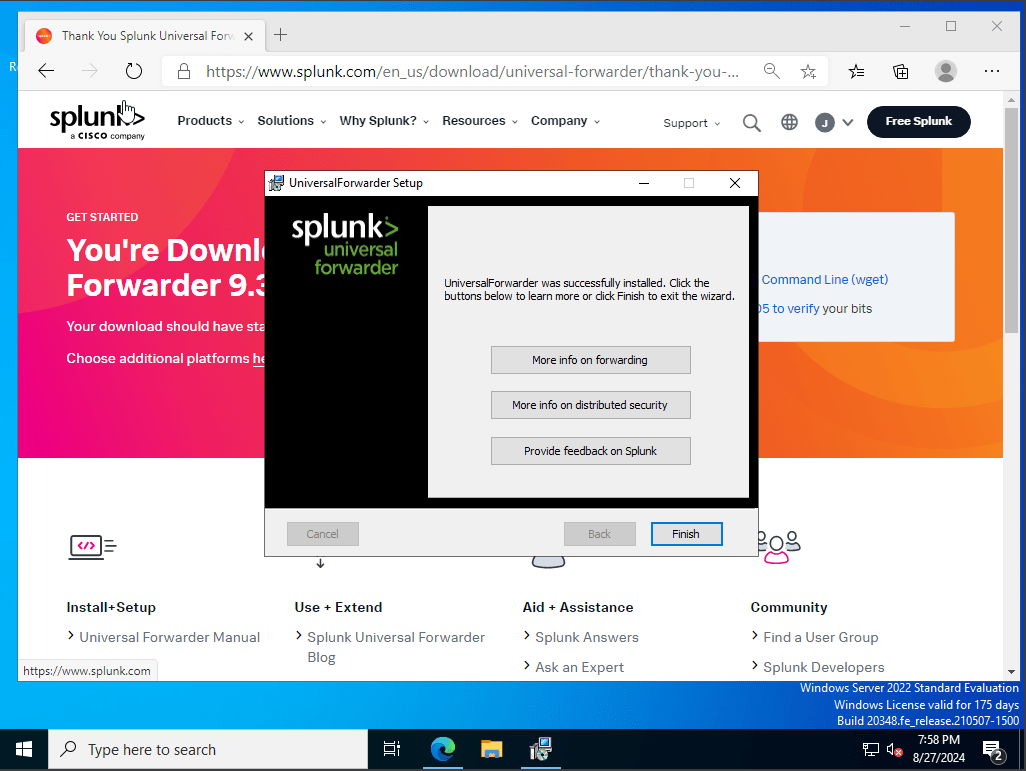Click the Use + Extend heading
Image resolution: width=1026 pixels, height=771 pixels.
(x=338, y=607)
